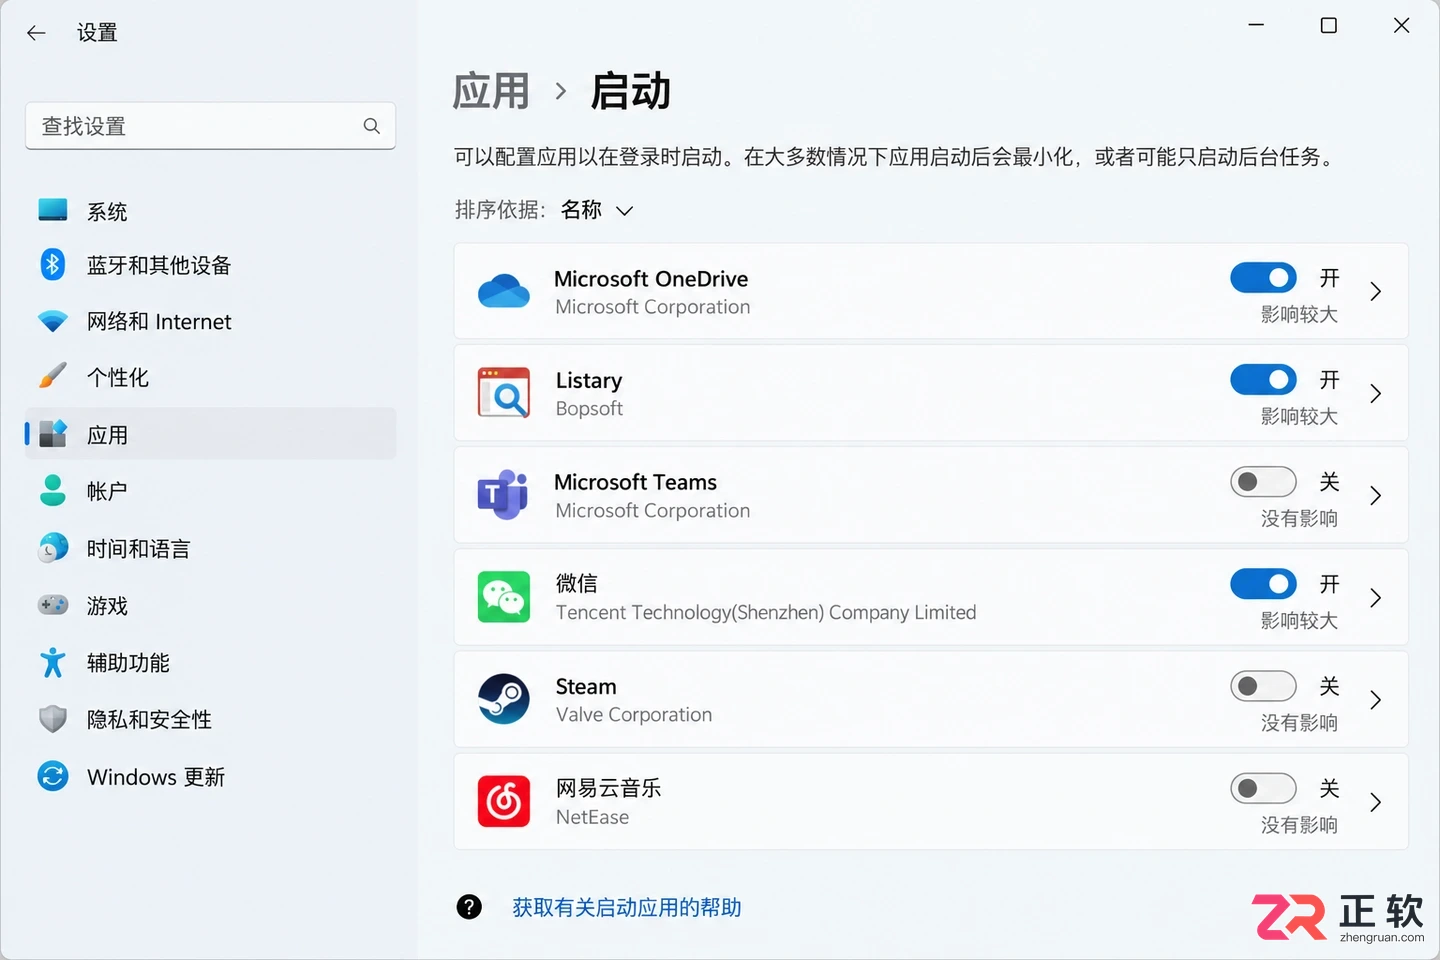Turn off 微信 startup toggle
Viewport: 1440px width, 960px height.
(1263, 584)
